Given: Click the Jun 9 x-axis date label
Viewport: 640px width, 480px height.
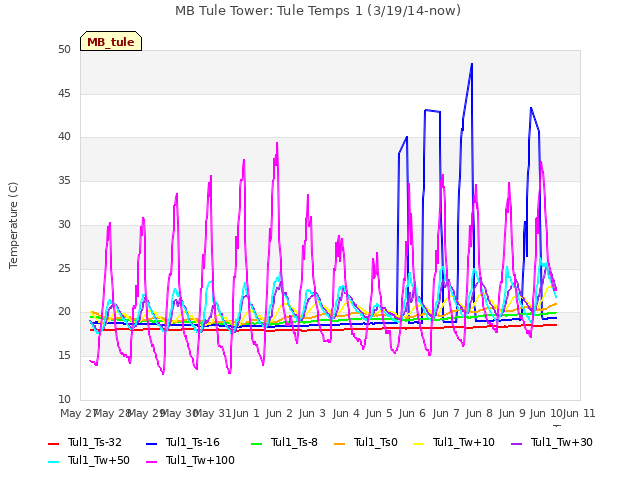Looking at the screenshot, I should pyautogui.click(x=512, y=413).
